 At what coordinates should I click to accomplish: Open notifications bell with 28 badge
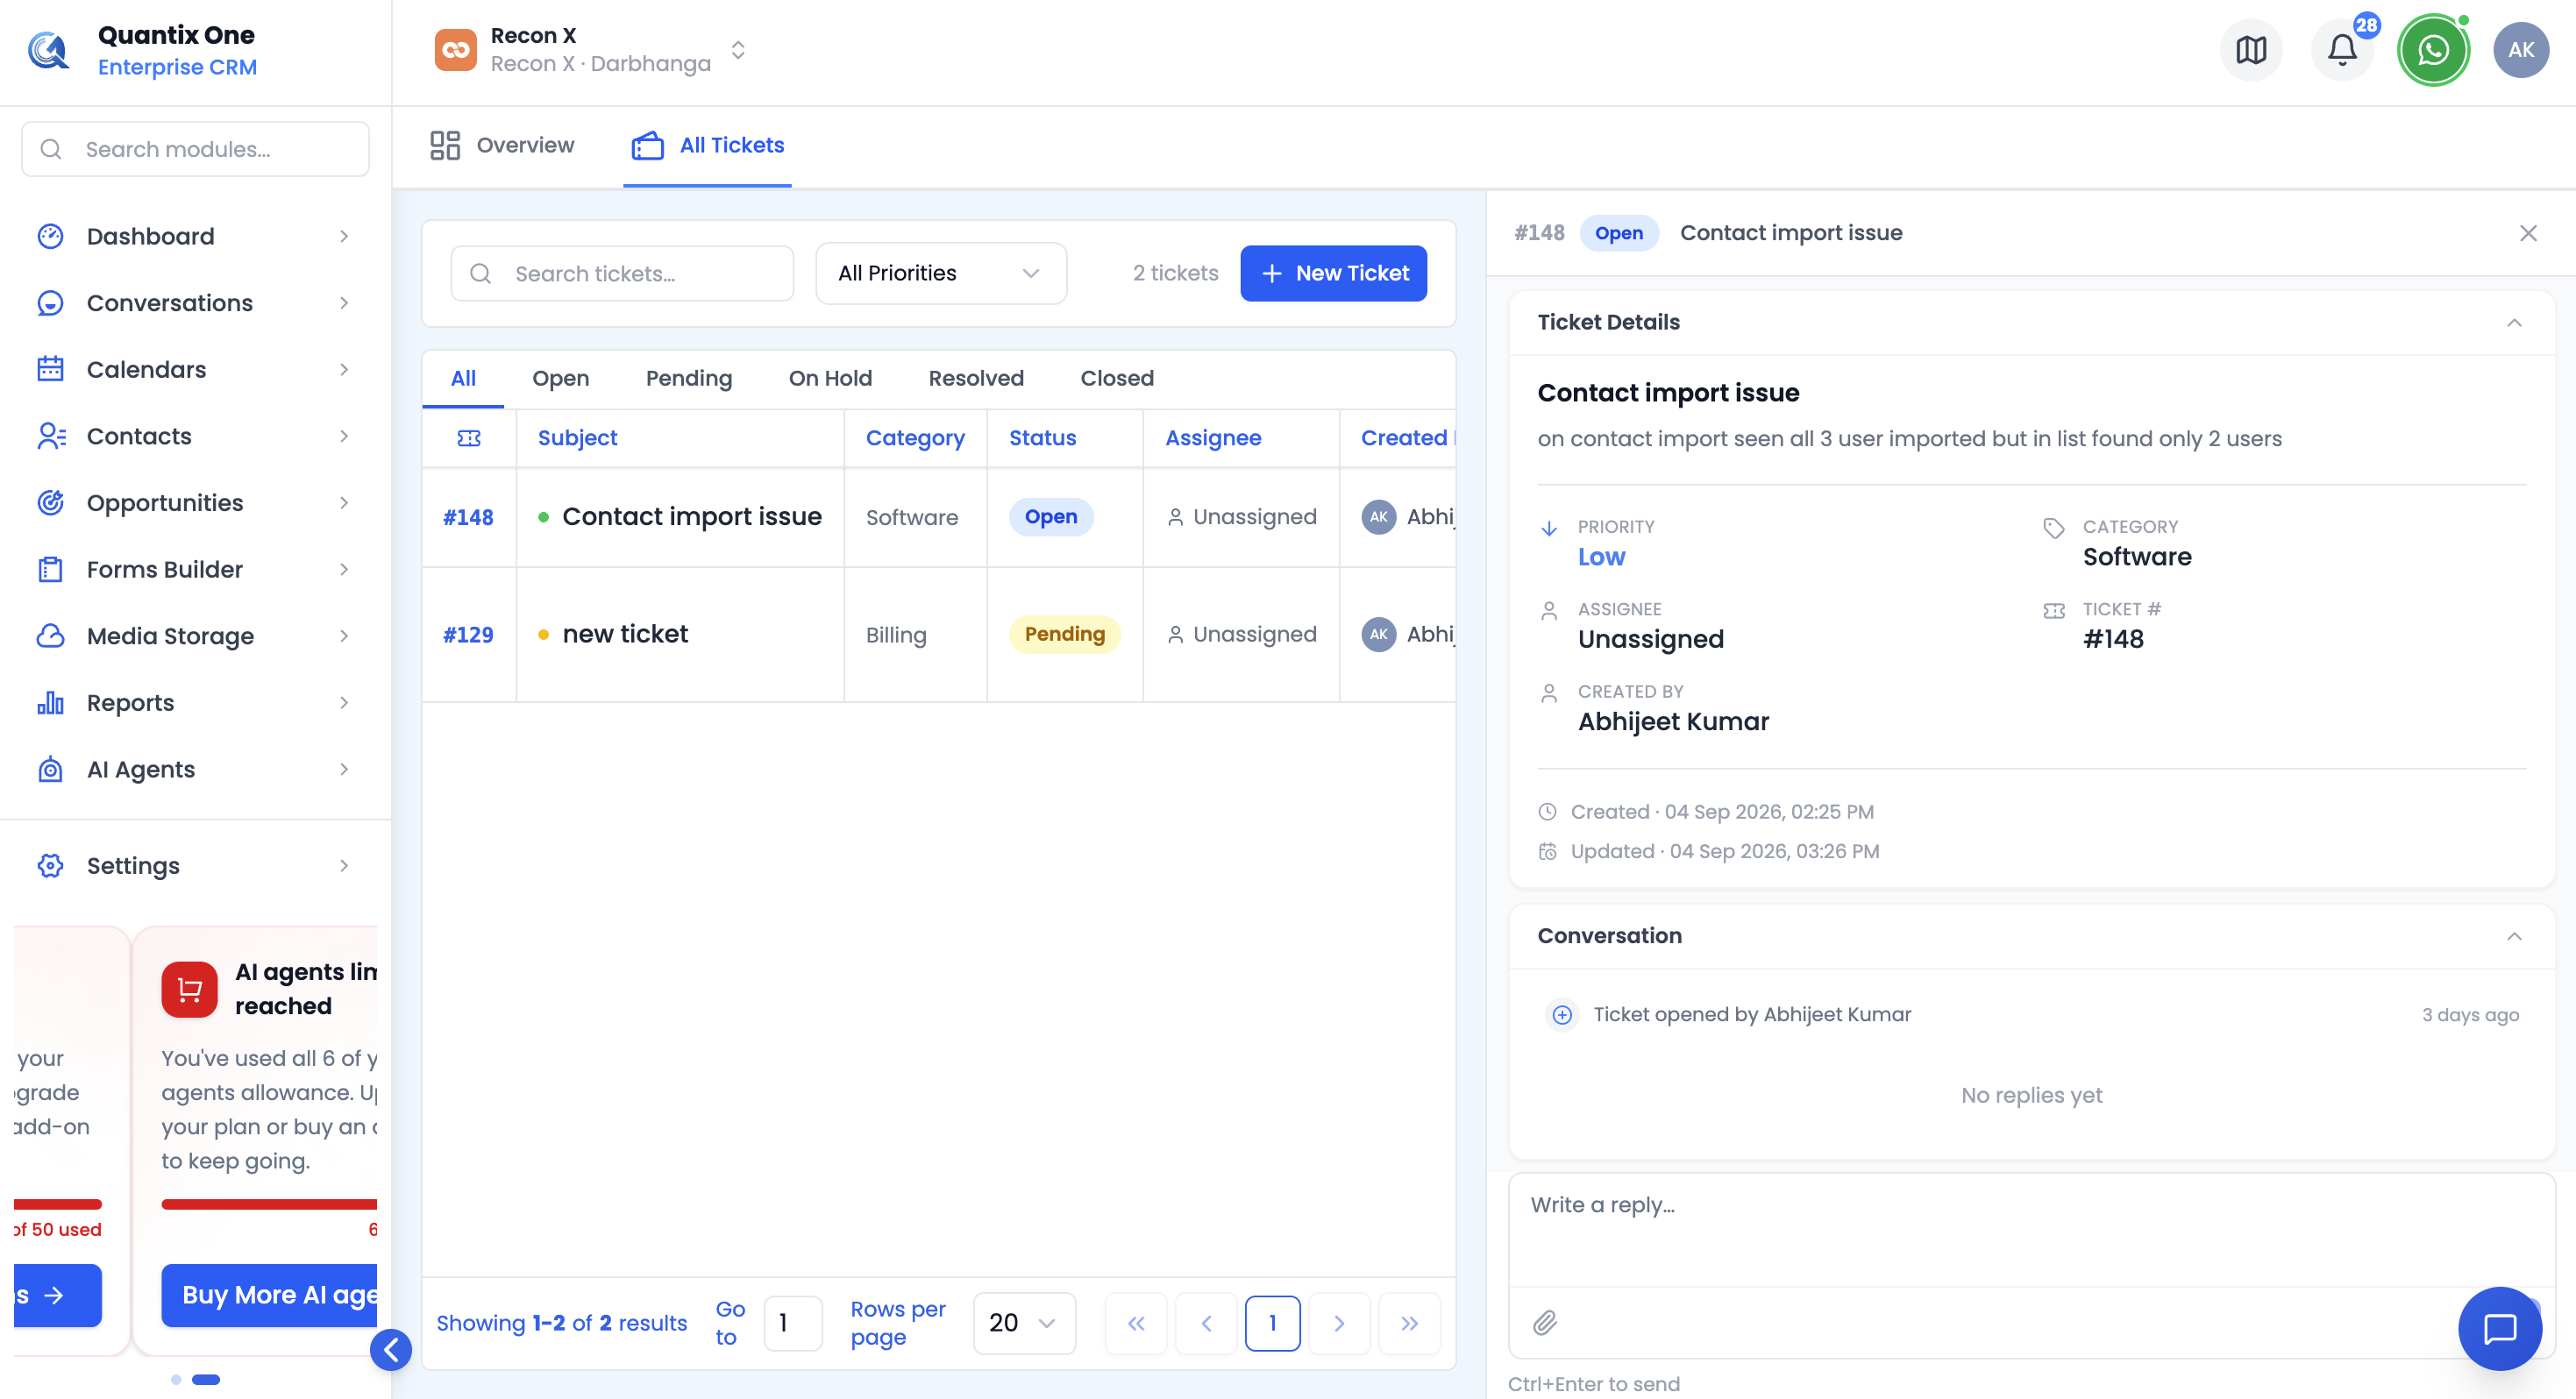pyautogui.click(x=2342, y=50)
